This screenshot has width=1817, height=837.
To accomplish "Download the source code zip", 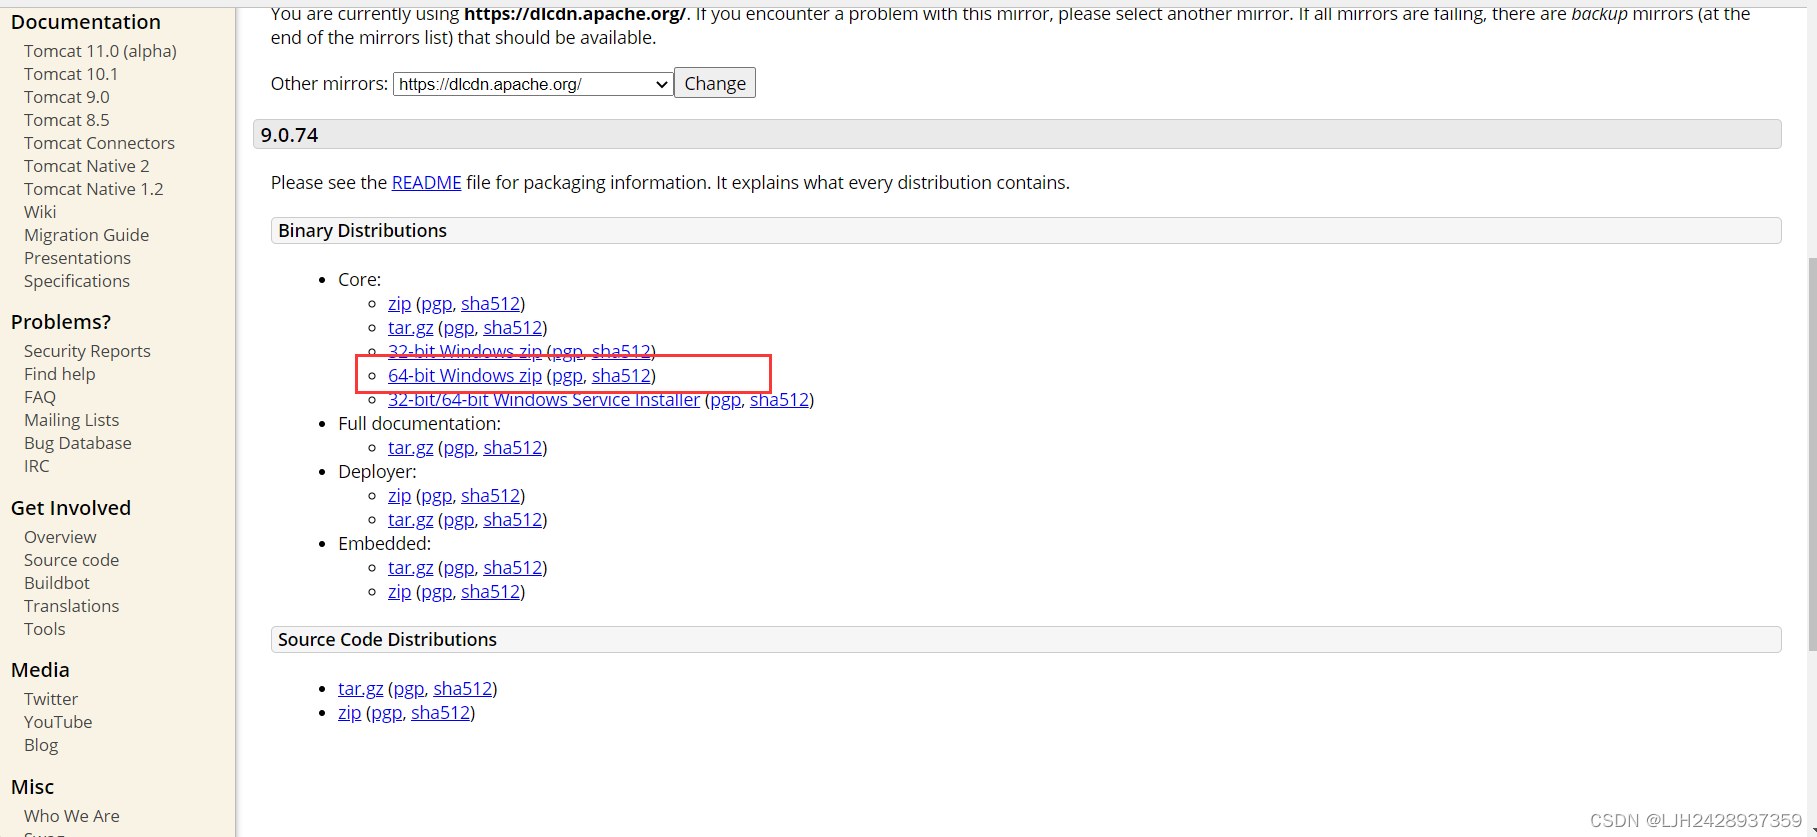I will point(350,713).
